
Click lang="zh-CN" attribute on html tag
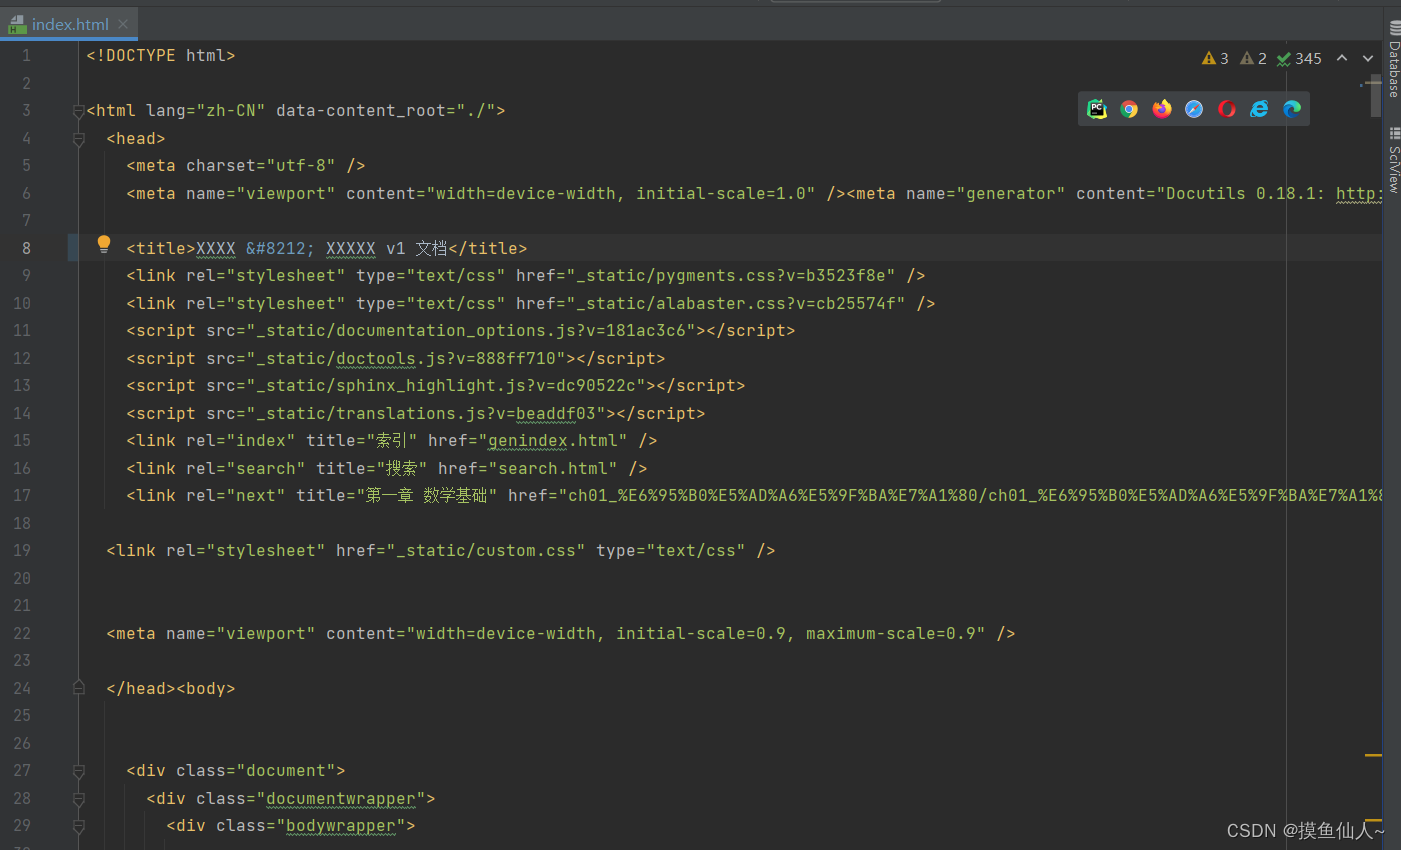point(205,110)
